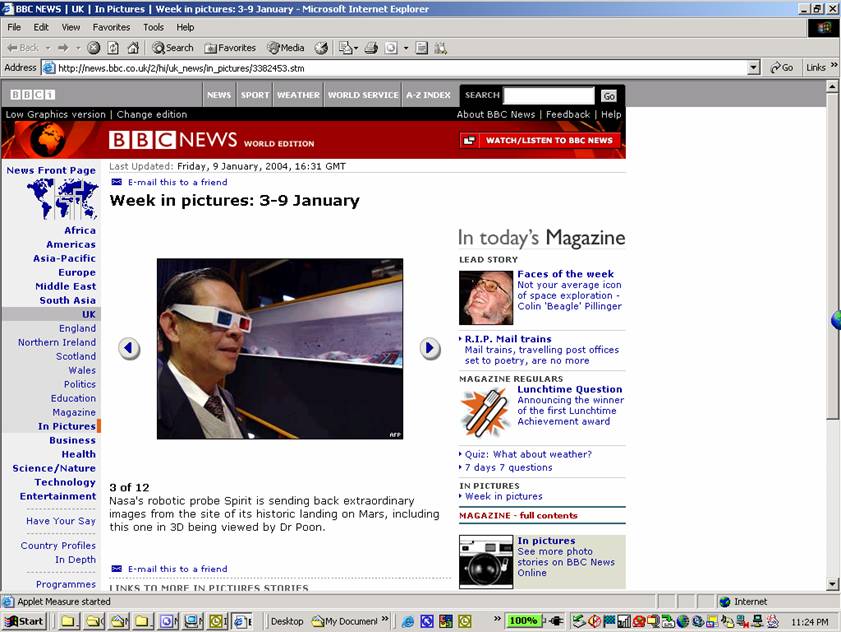
Task: Print the page using the printer icon
Action: [x=371, y=48]
